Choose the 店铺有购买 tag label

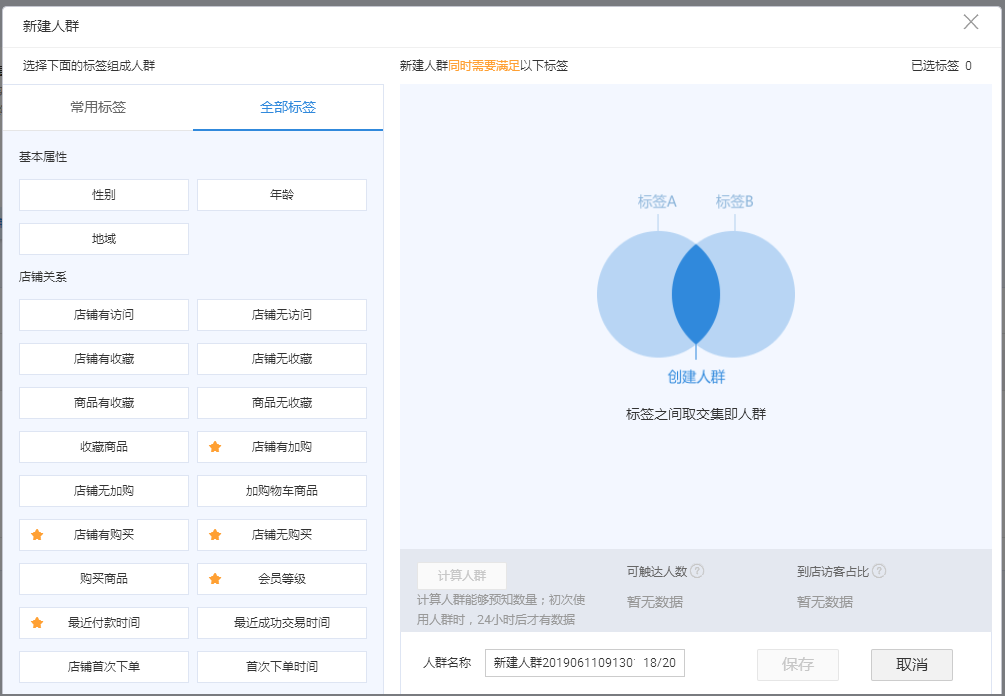click(104, 534)
